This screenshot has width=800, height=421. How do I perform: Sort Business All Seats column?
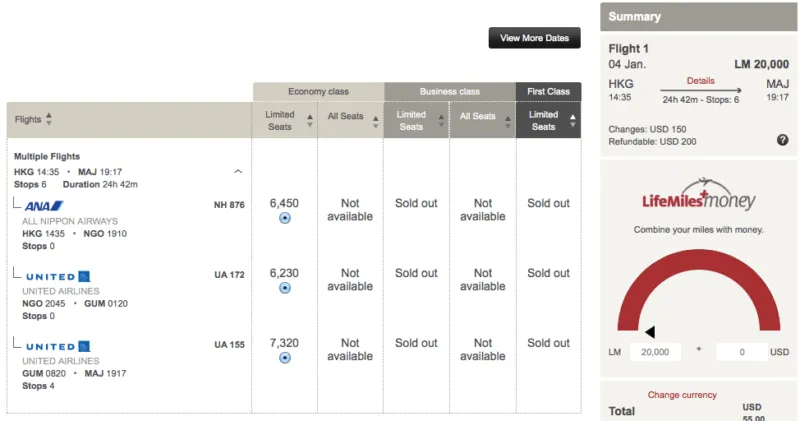tap(508, 121)
